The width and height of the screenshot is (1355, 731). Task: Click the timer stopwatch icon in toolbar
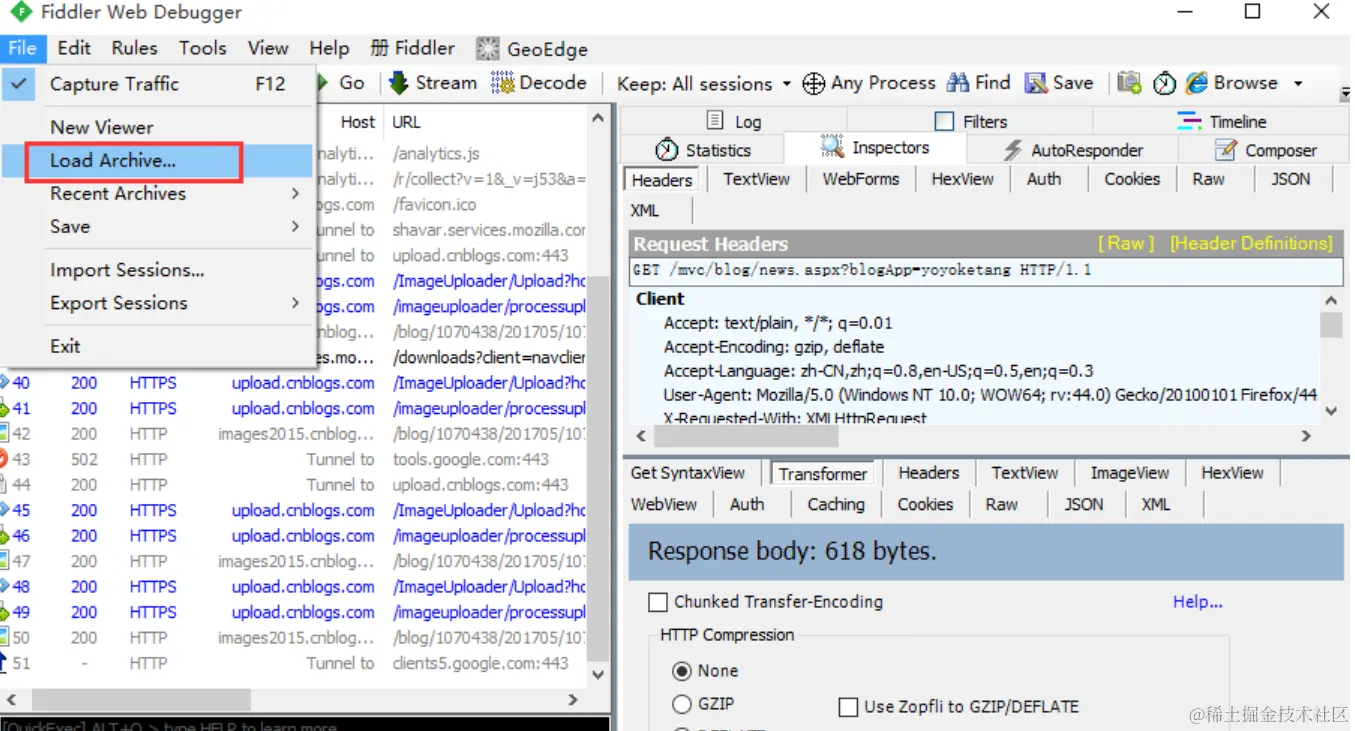1164,84
